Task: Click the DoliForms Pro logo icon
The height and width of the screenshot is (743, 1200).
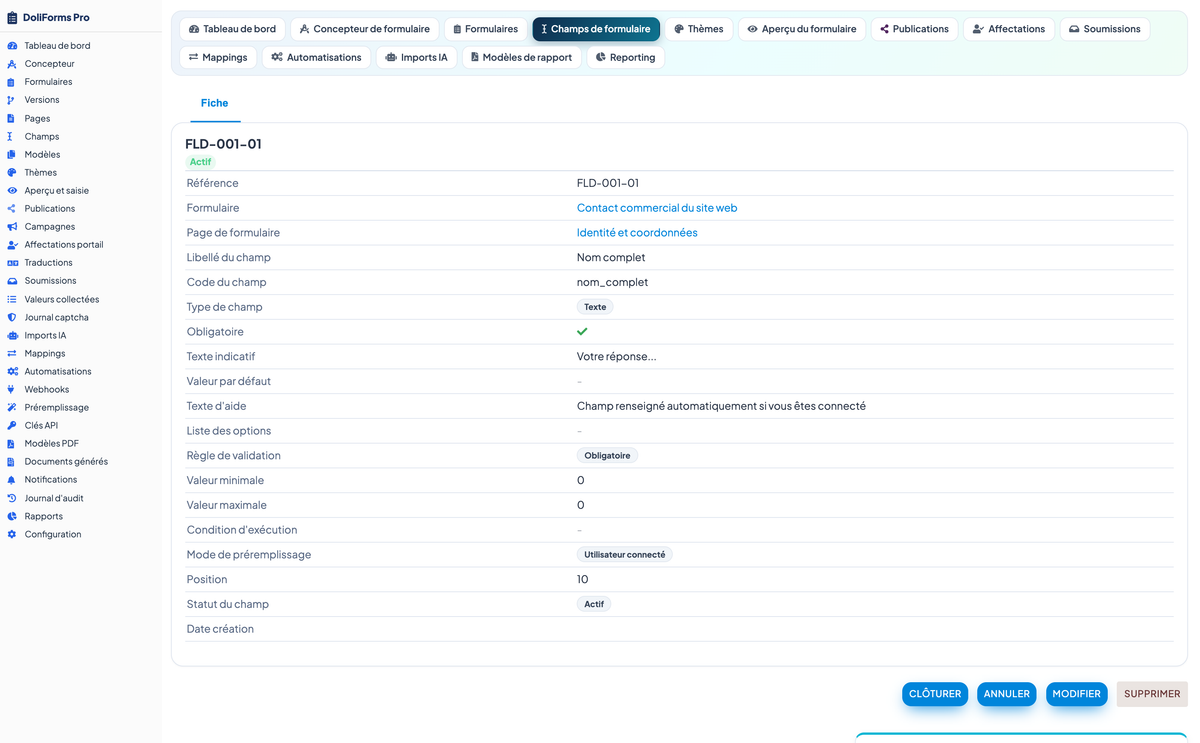Action: click(12, 17)
